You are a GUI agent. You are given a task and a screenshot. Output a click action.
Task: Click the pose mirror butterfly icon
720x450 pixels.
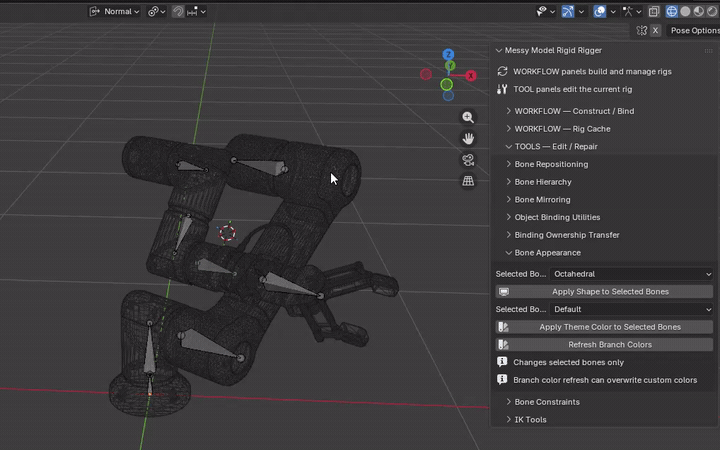click(642, 30)
